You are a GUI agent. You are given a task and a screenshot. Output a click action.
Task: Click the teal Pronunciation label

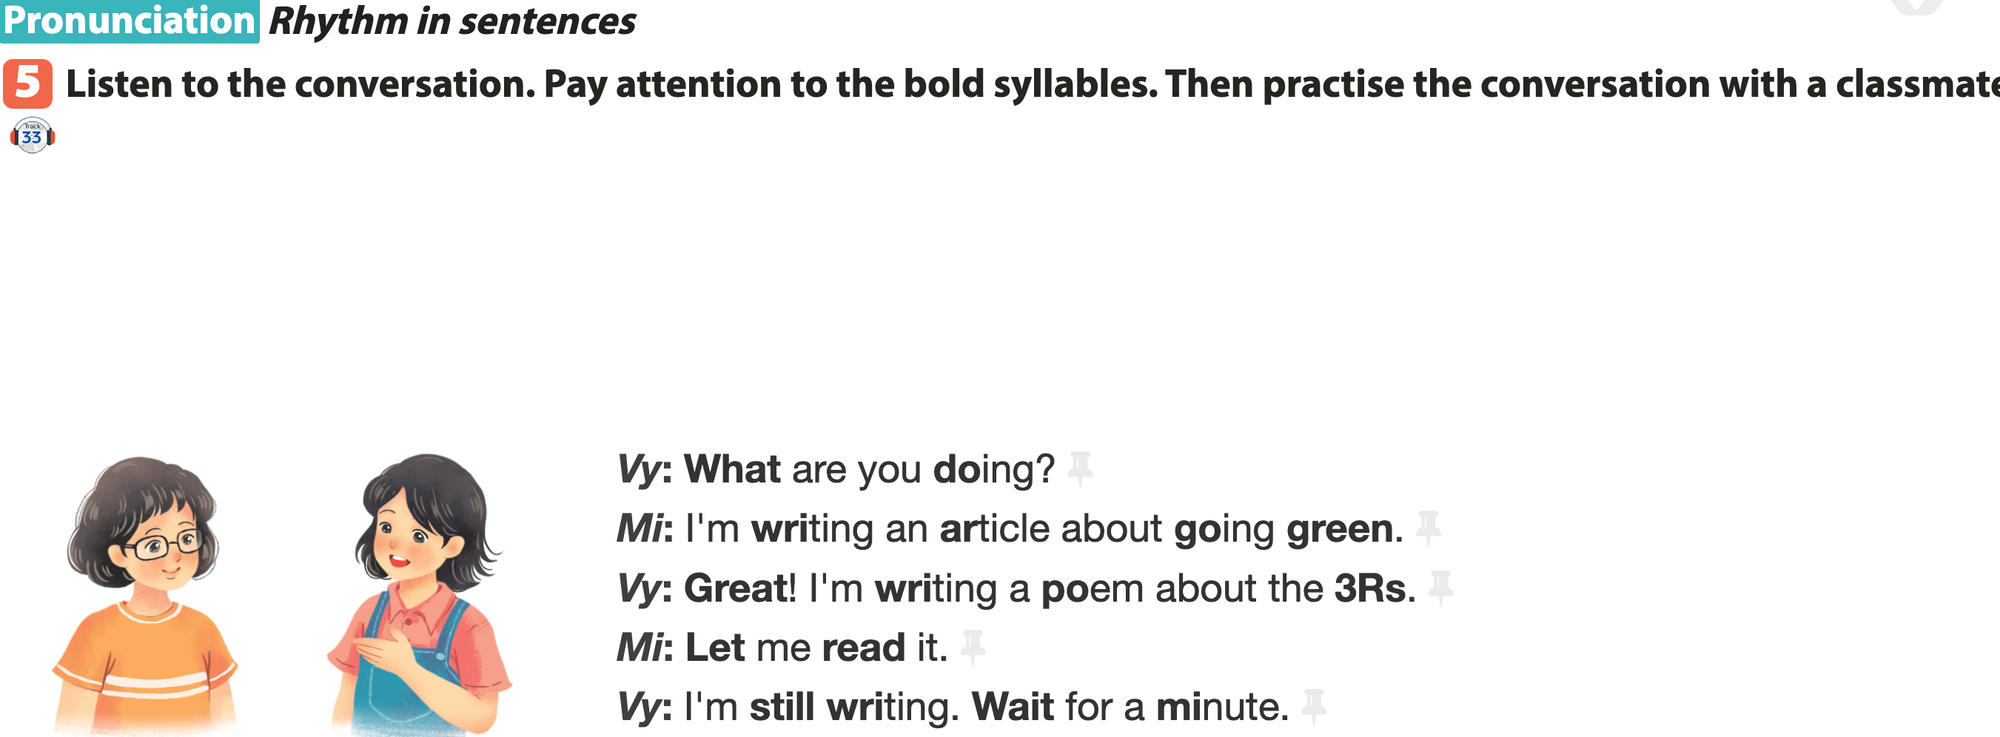(130, 21)
